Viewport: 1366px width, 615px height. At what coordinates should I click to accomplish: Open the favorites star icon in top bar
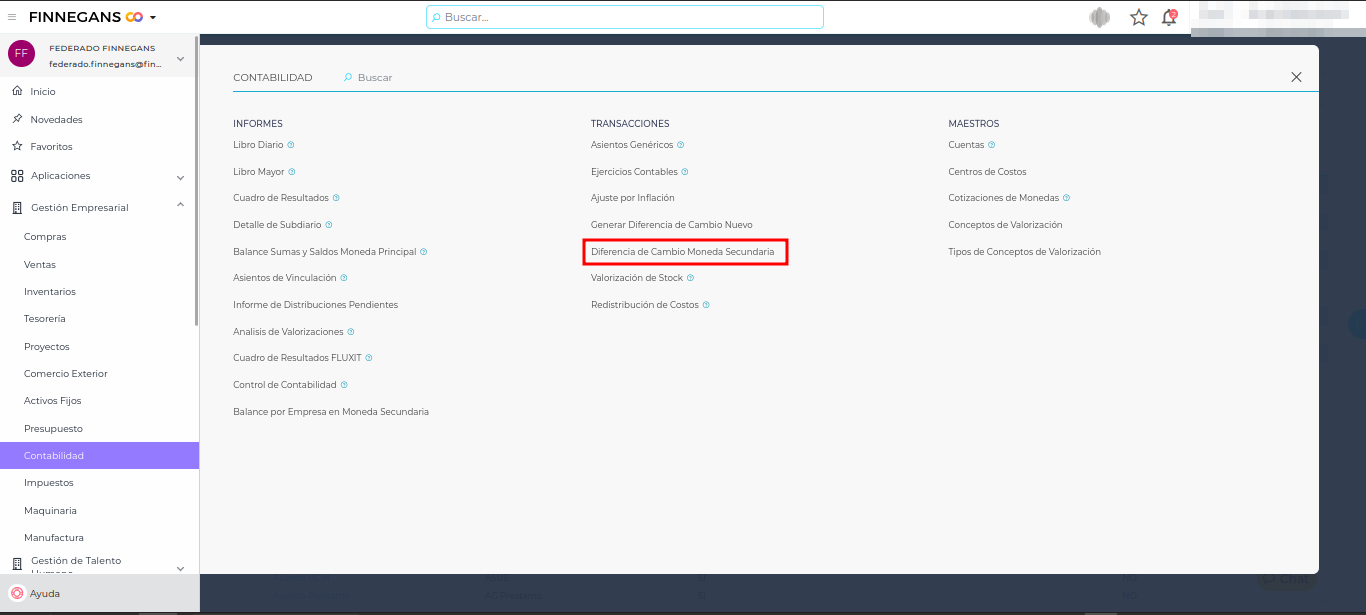pos(1138,17)
